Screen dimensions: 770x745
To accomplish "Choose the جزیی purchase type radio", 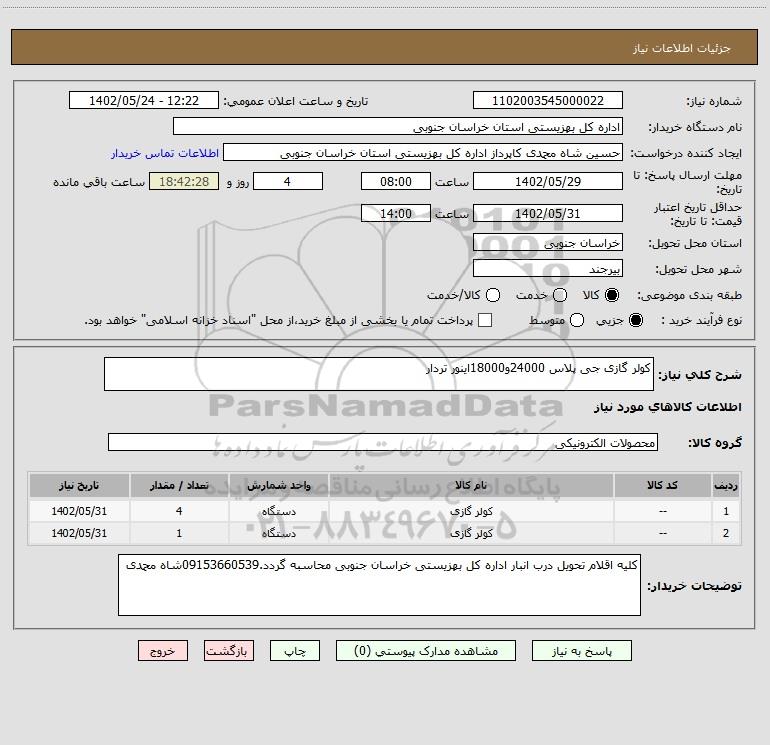I will tap(636, 320).
